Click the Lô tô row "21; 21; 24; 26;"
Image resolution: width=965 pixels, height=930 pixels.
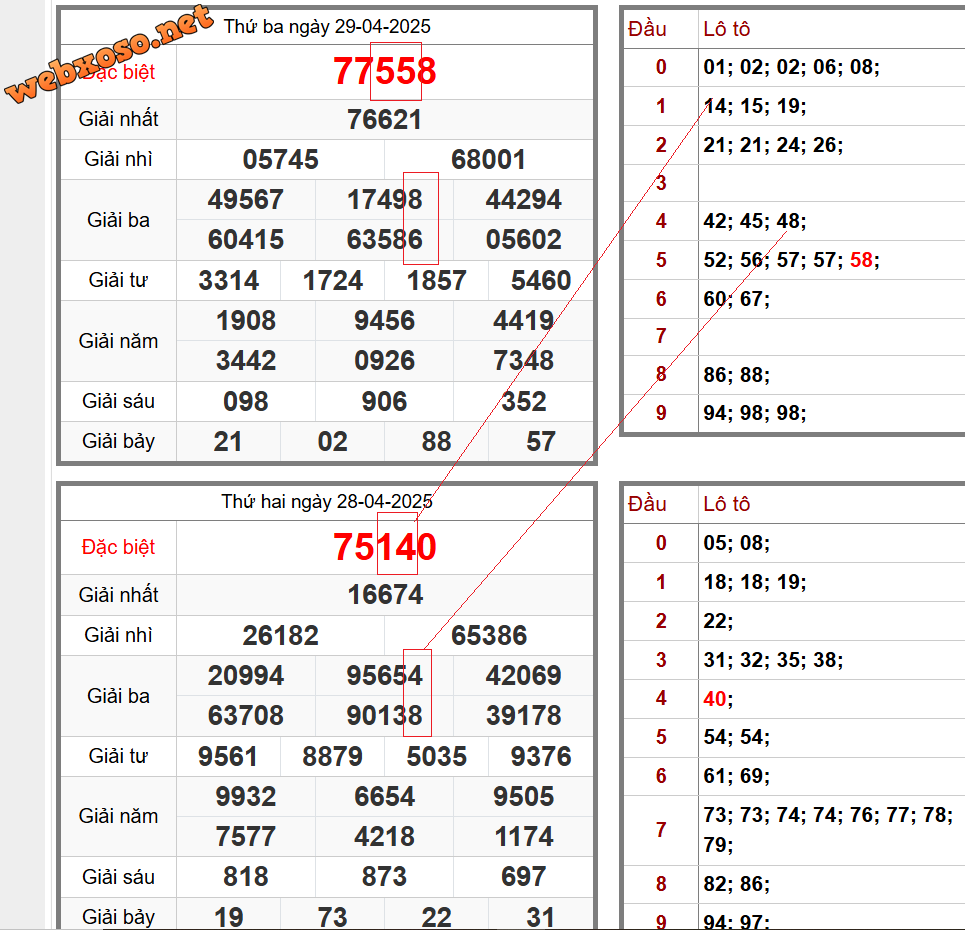(x=774, y=145)
